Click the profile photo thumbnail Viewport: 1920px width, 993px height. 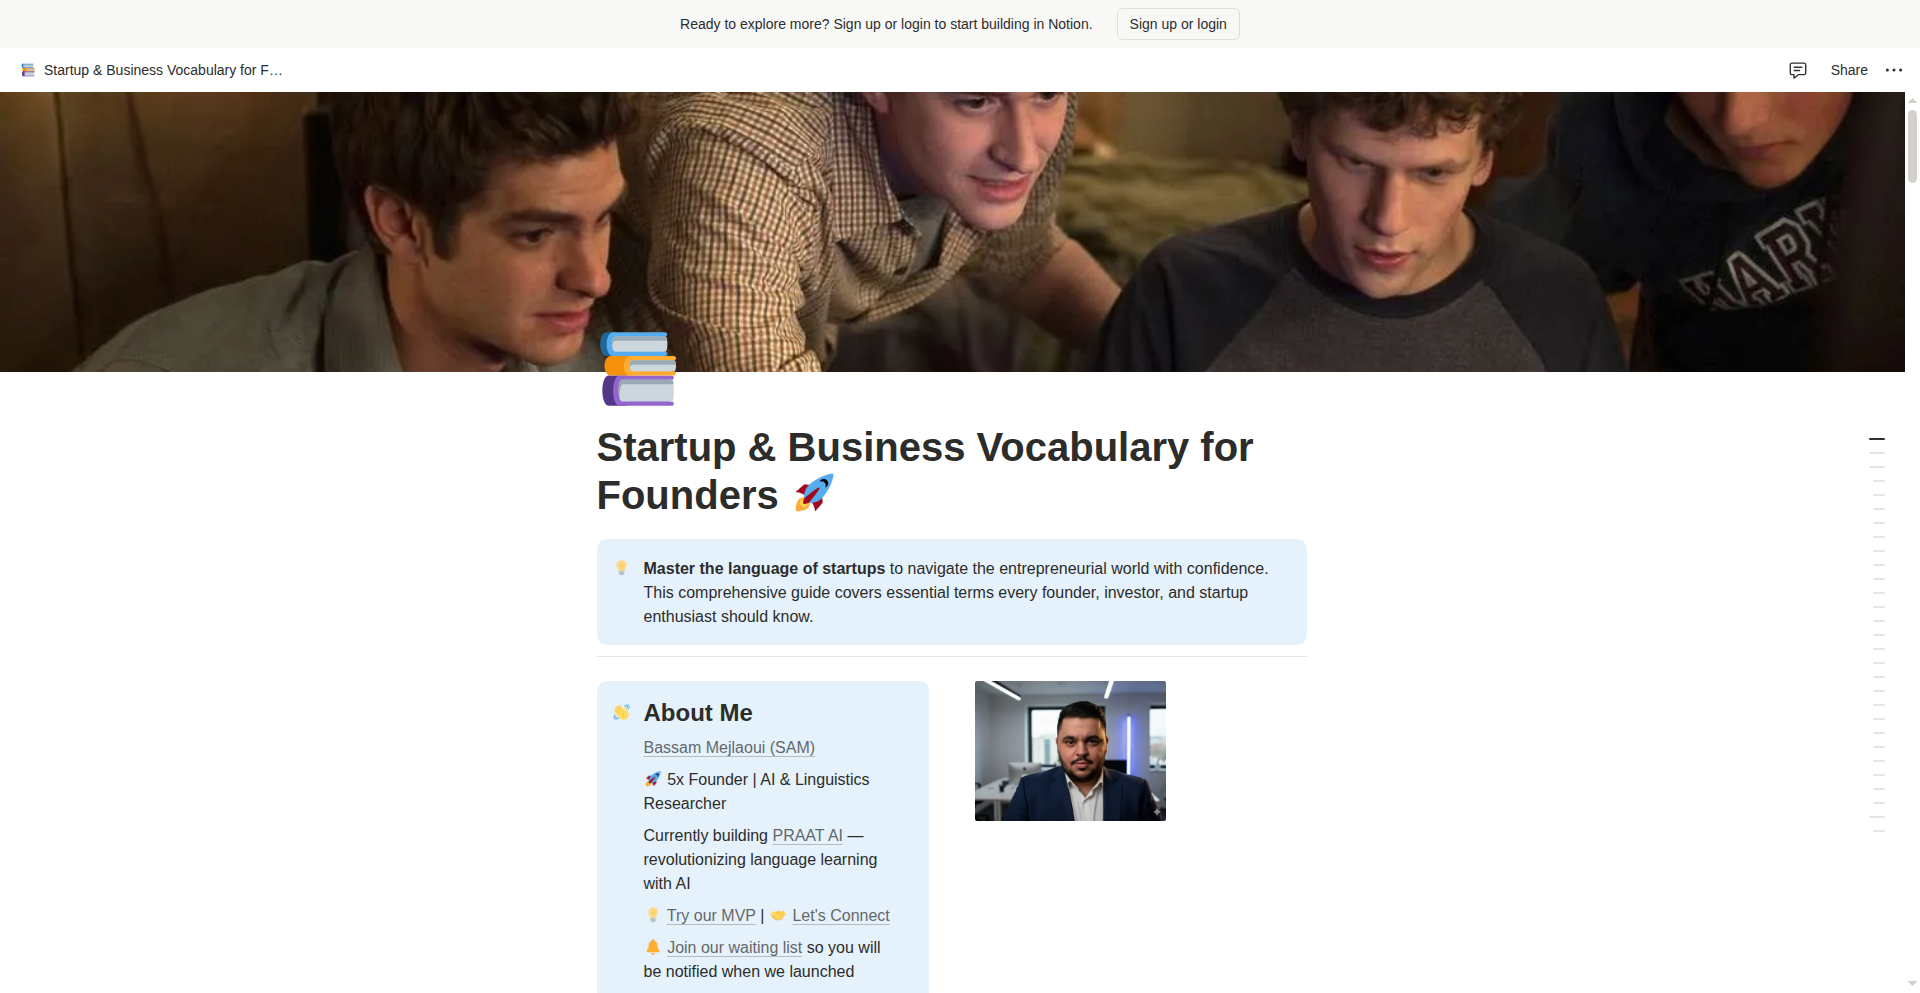pos(1070,751)
